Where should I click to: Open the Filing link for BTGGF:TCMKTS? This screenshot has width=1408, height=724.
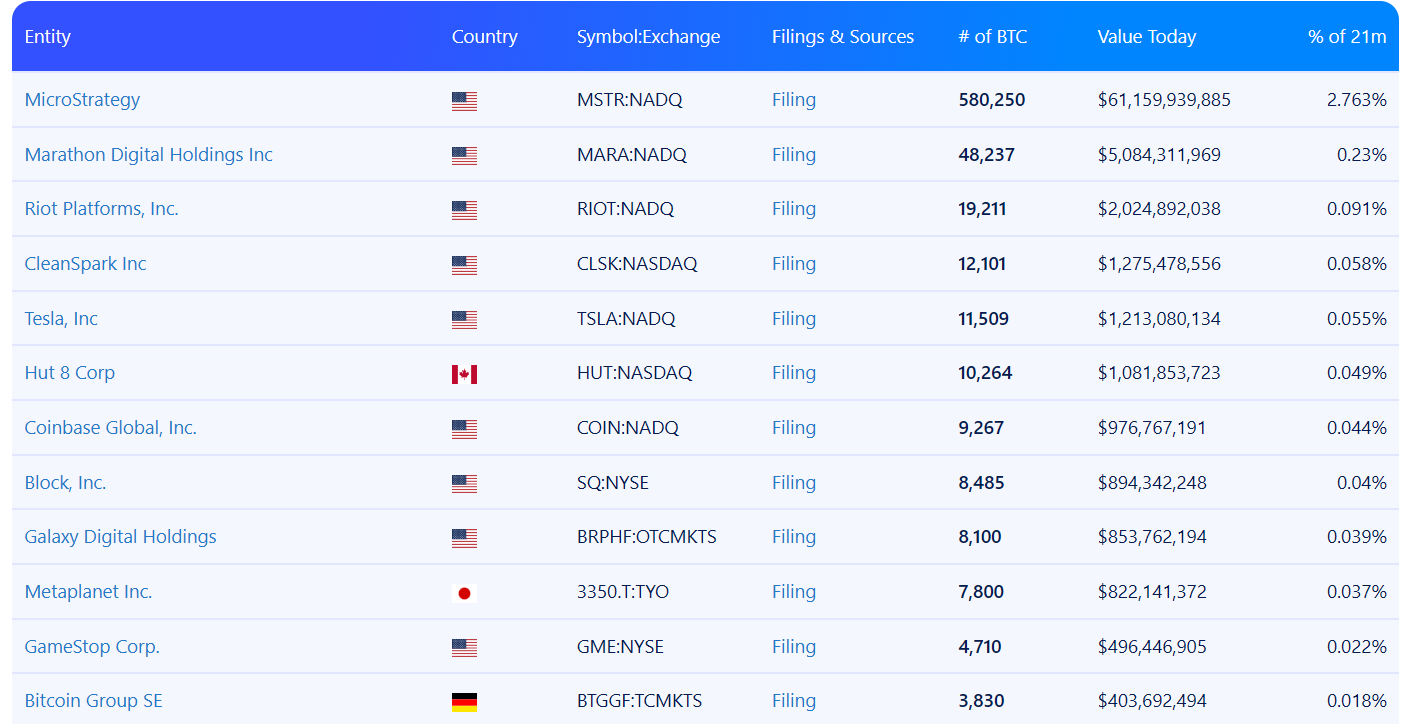click(x=794, y=701)
